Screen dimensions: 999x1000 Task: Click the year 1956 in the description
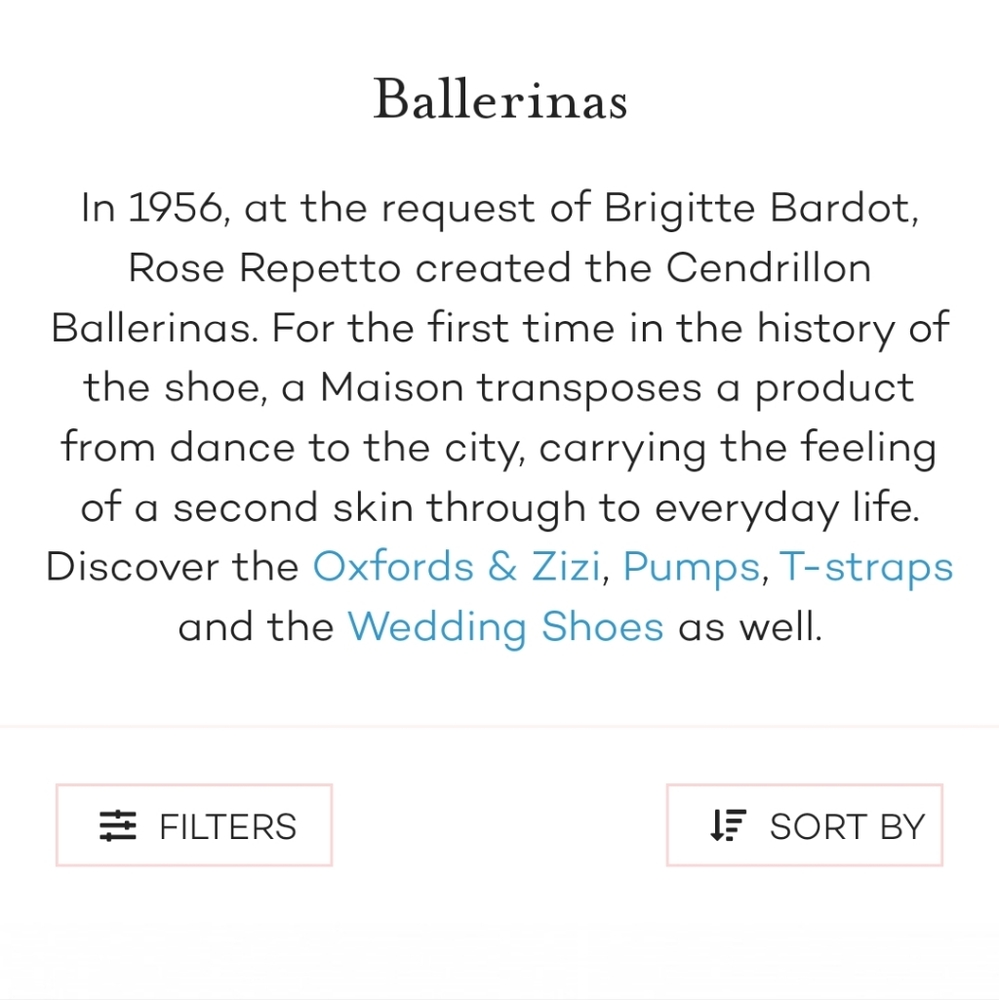tap(175, 207)
